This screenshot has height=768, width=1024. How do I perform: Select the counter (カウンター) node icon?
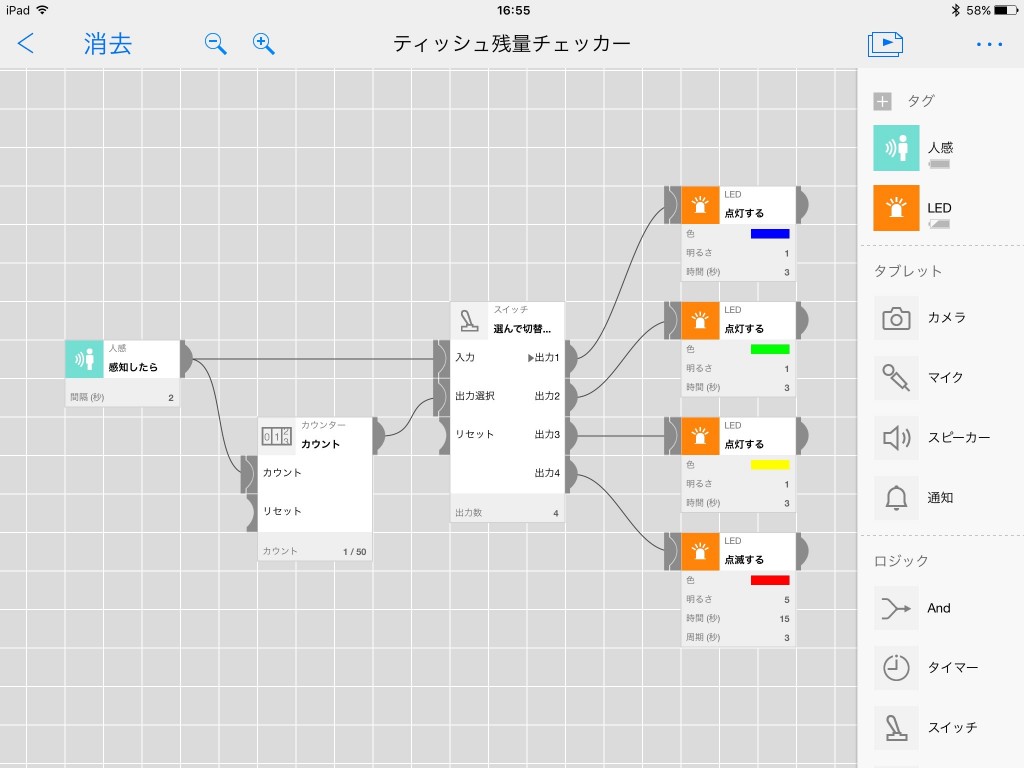point(277,436)
